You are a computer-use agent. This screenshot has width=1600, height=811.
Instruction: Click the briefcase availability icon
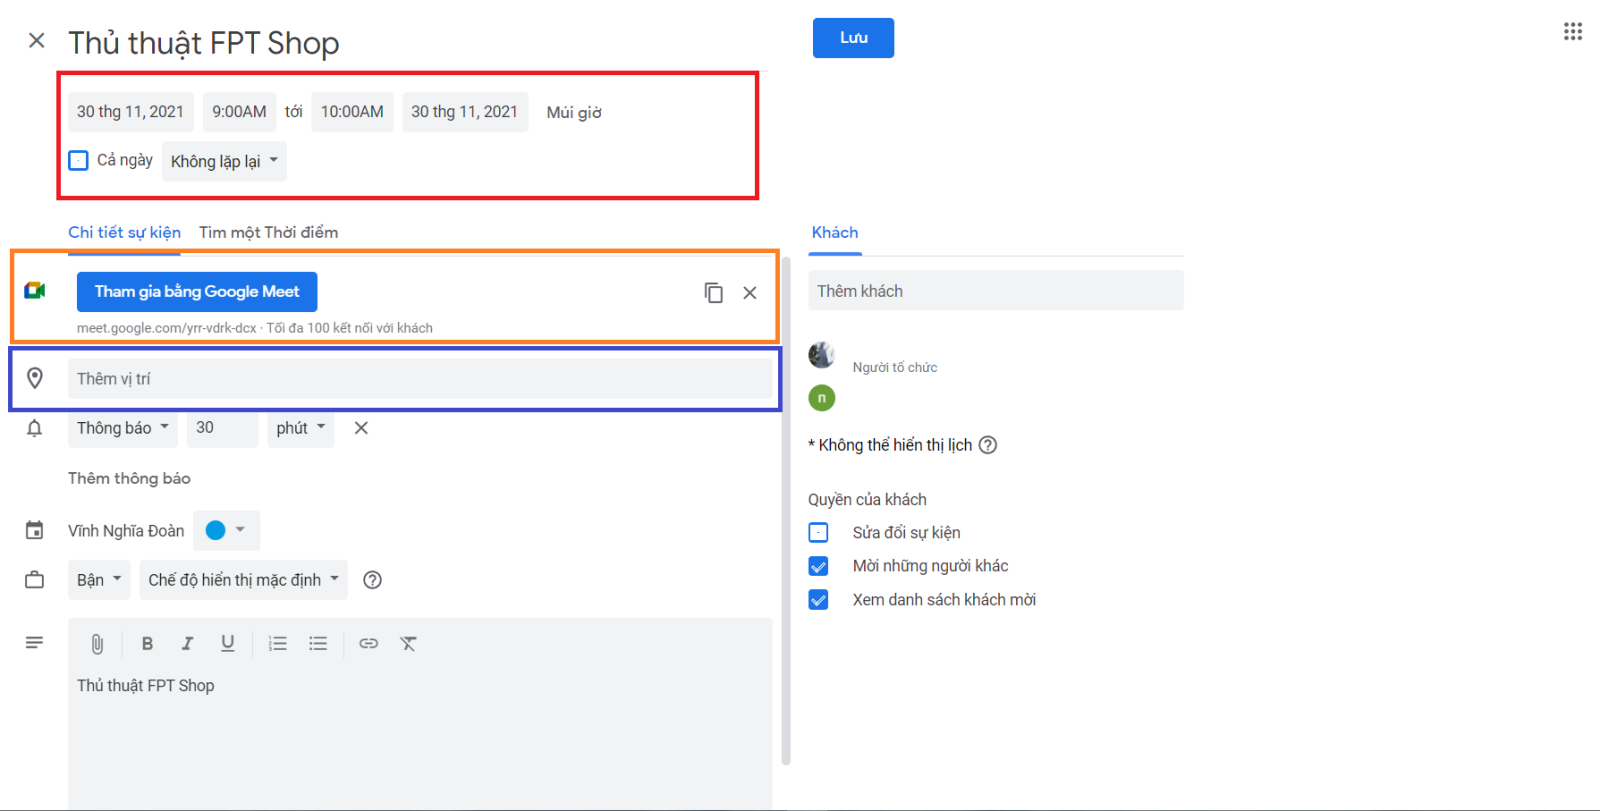[x=35, y=580]
